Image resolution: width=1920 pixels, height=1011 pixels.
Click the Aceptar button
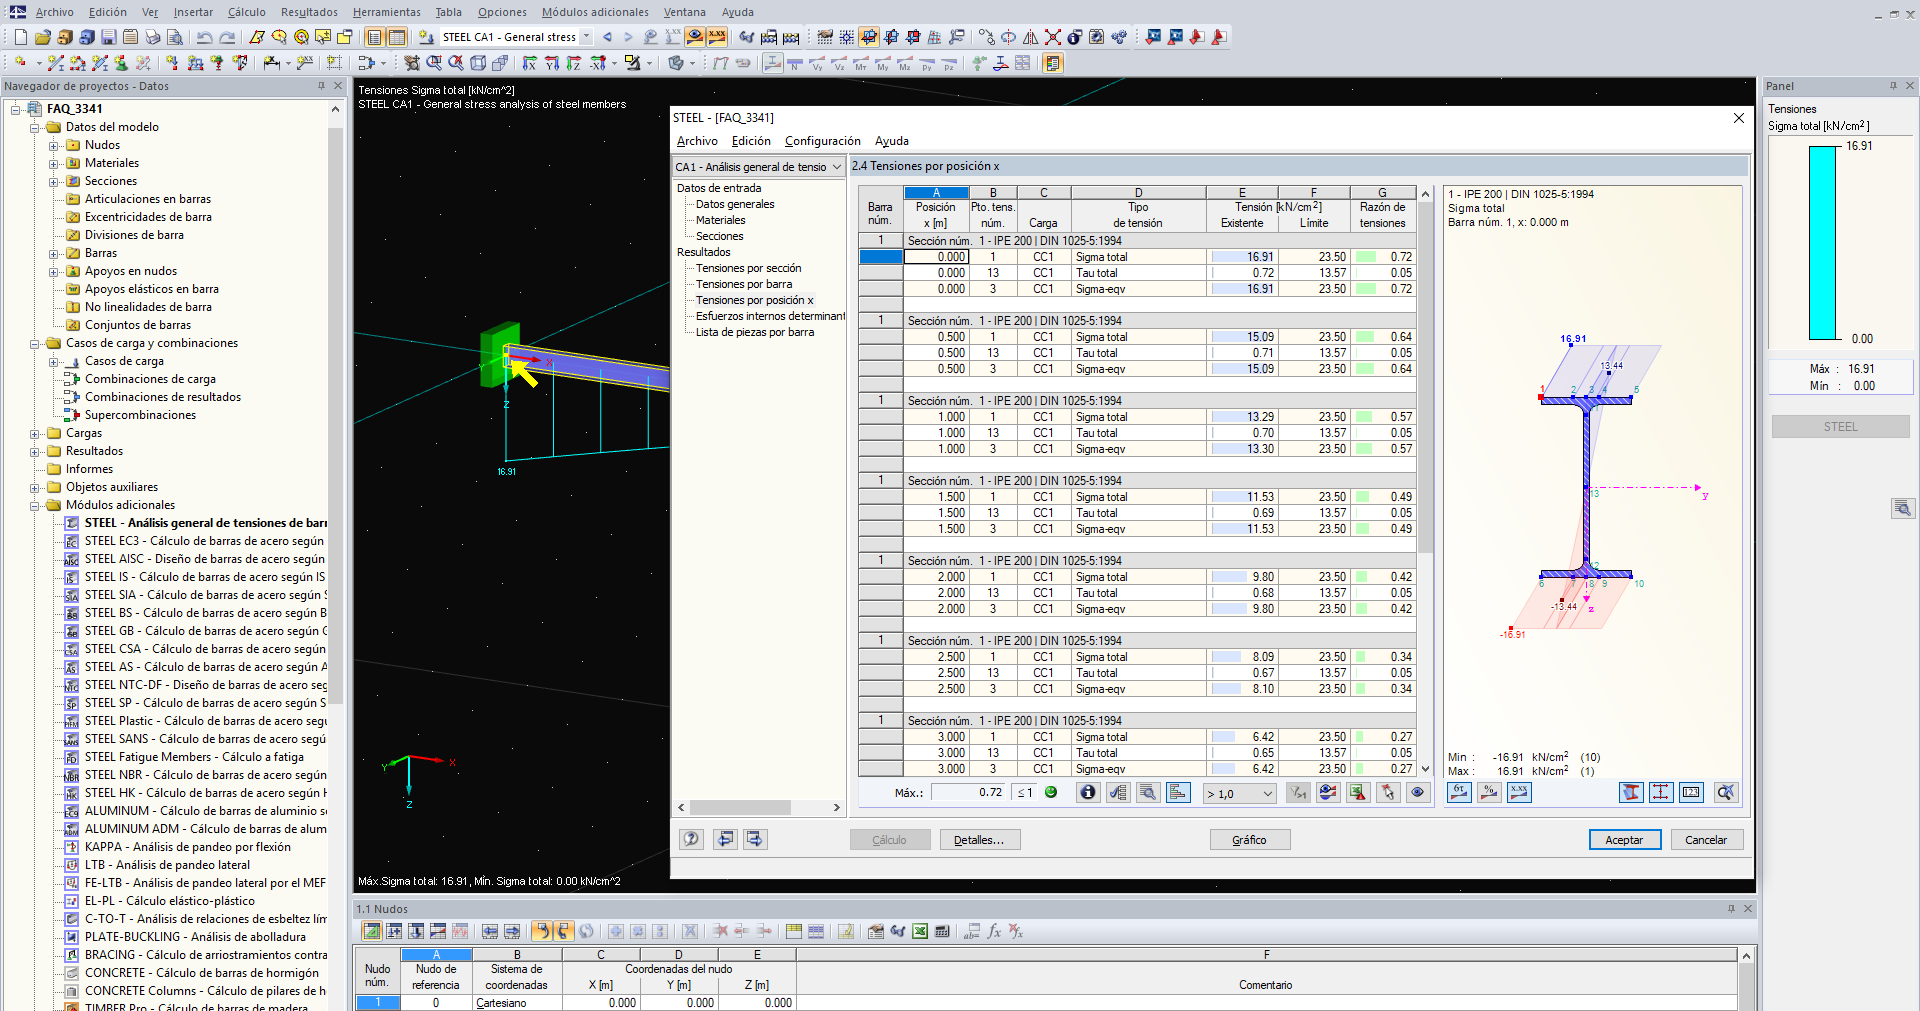pyautogui.click(x=1624, y=840)
